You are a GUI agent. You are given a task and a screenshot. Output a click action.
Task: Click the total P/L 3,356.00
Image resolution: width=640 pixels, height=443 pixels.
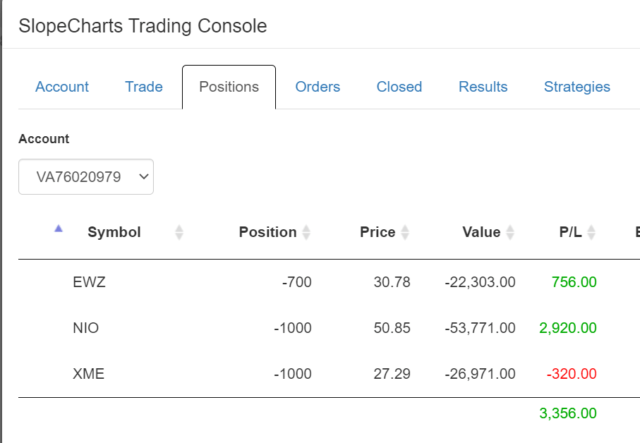pos(568,413)
